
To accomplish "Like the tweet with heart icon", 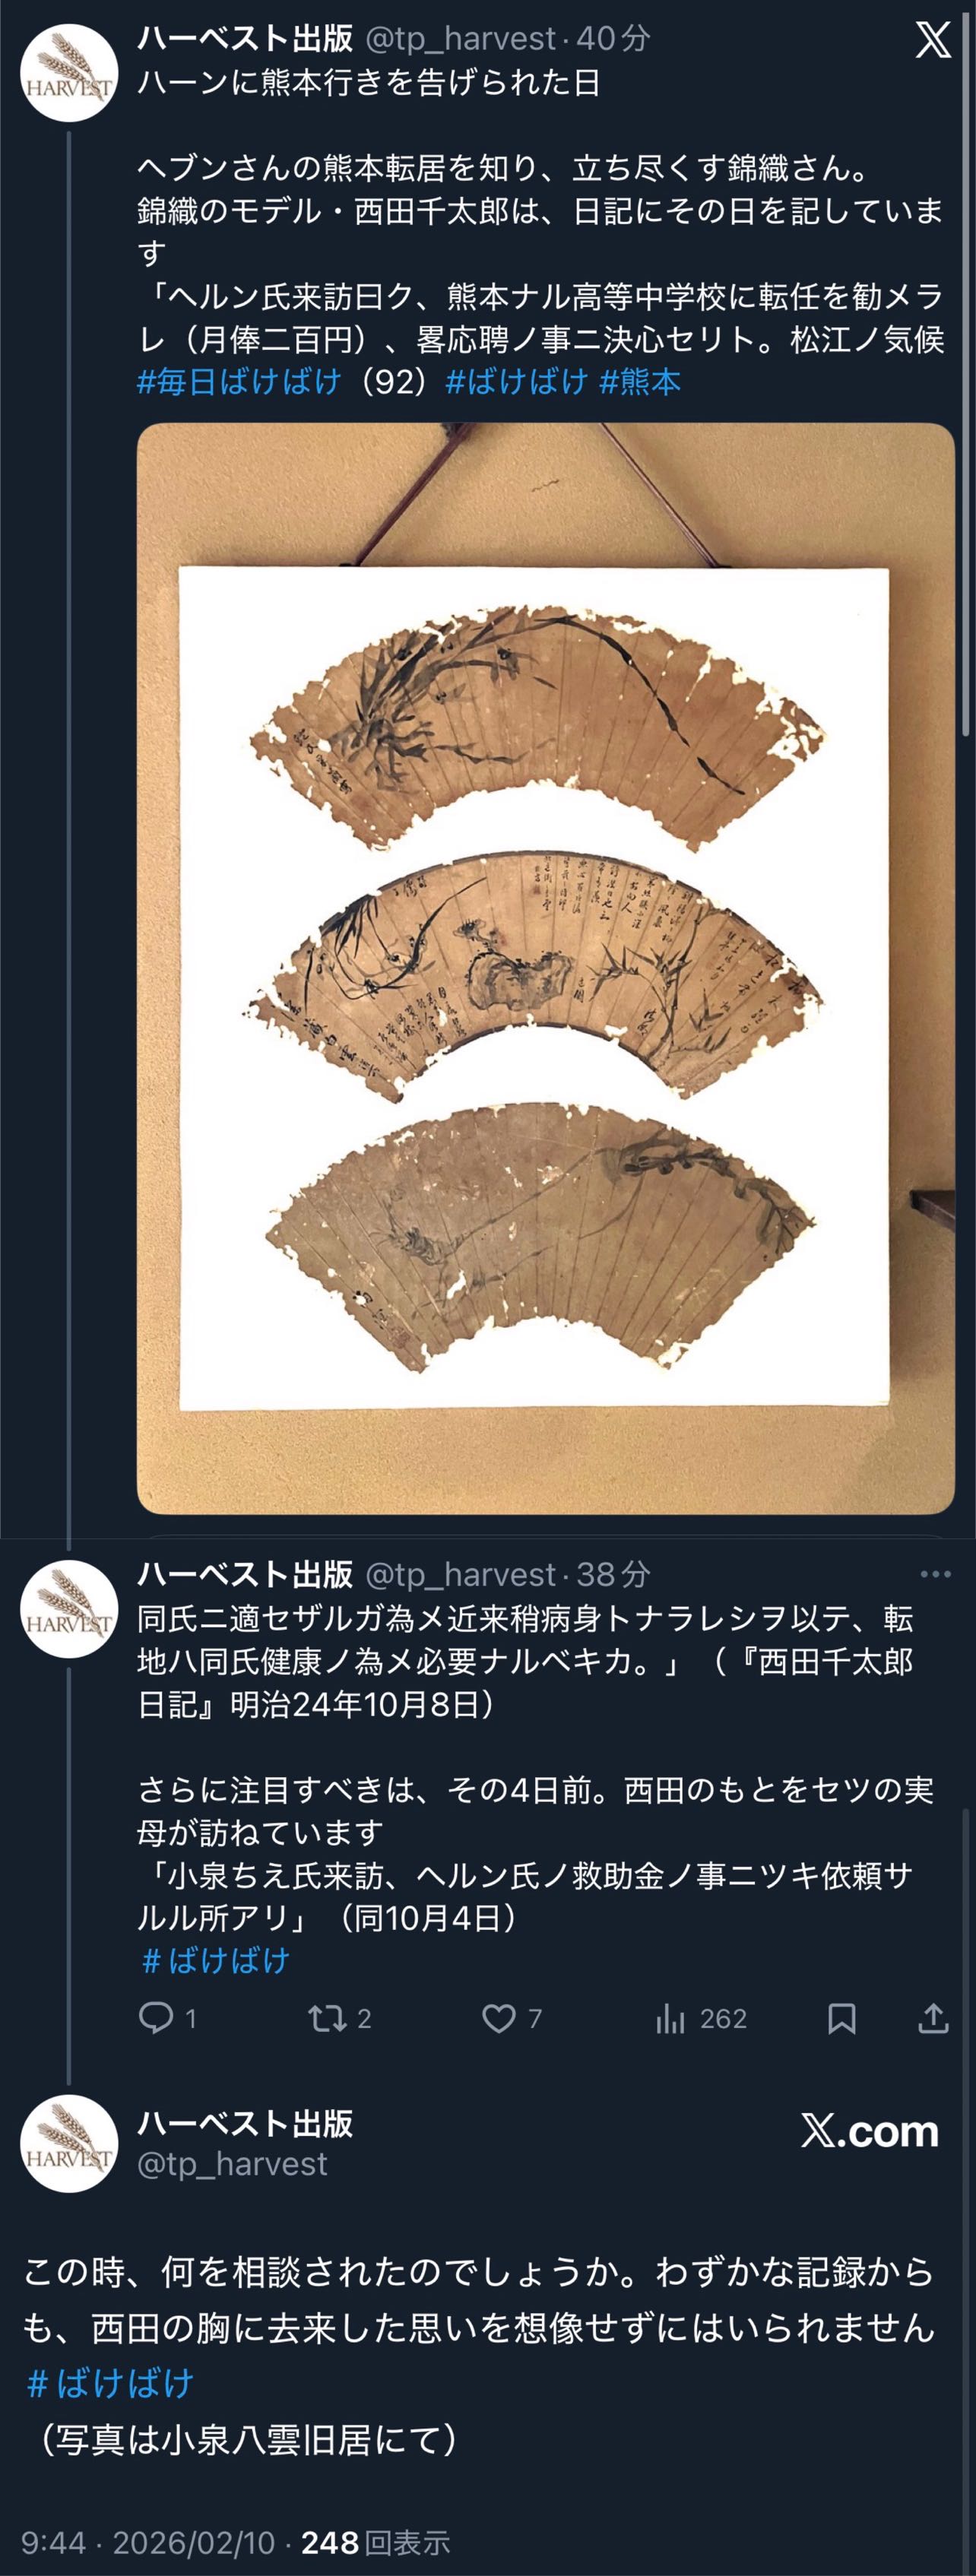I will pos(498,2018).
